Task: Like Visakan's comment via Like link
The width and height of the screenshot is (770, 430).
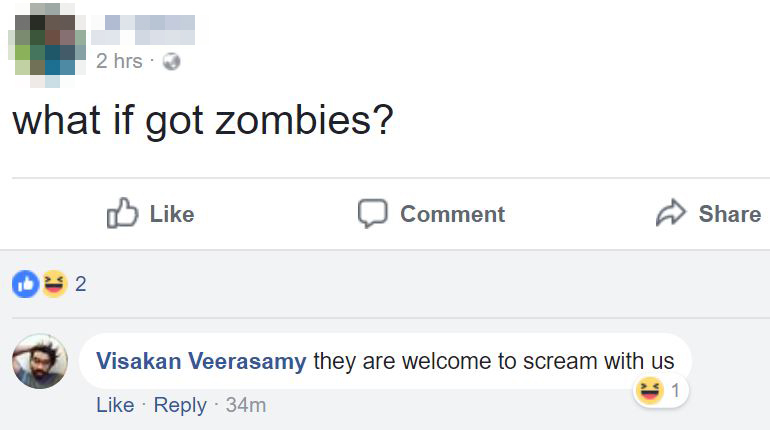Action: click(115, 405)
